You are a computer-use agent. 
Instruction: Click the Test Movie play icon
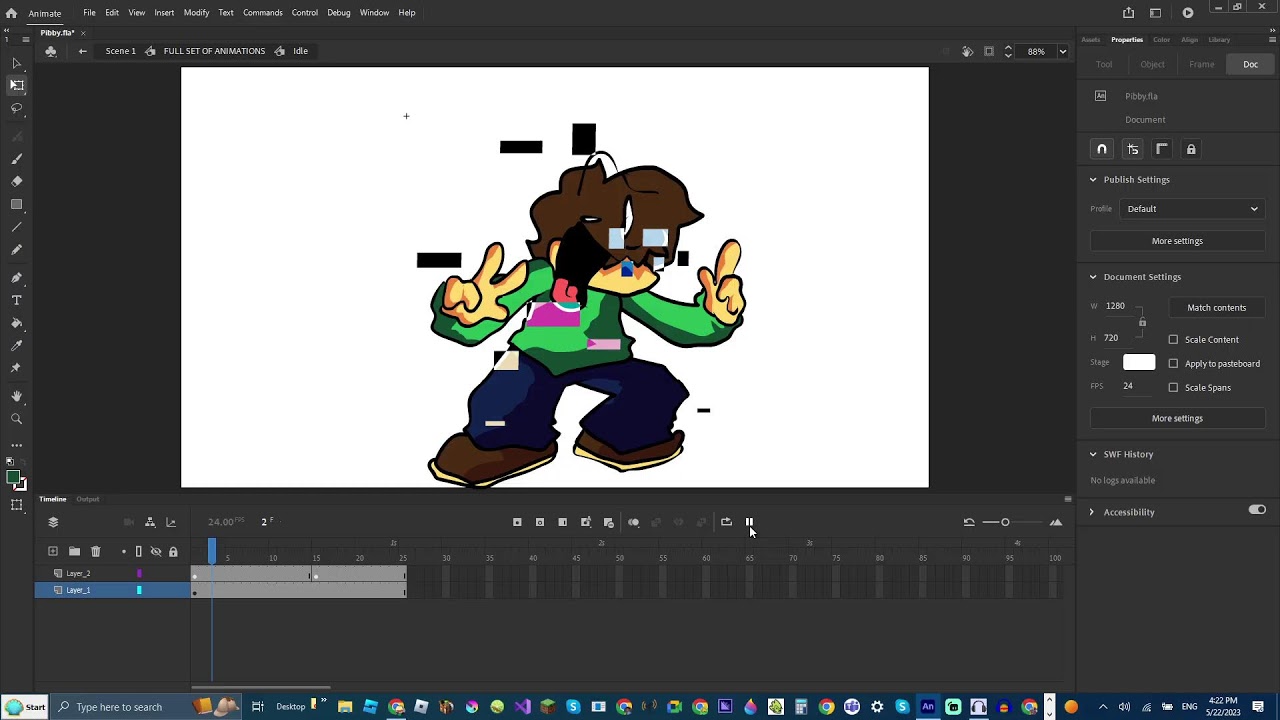pyautogui.click(x=1188, y=13)
